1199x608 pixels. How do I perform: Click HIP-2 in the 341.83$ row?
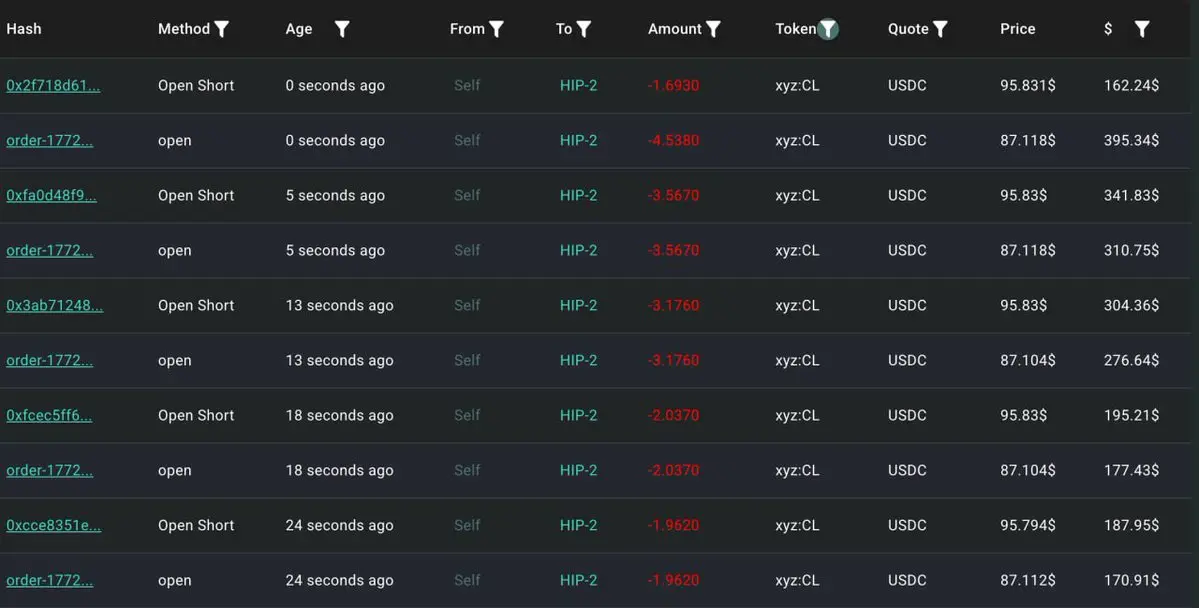(578, 196)
